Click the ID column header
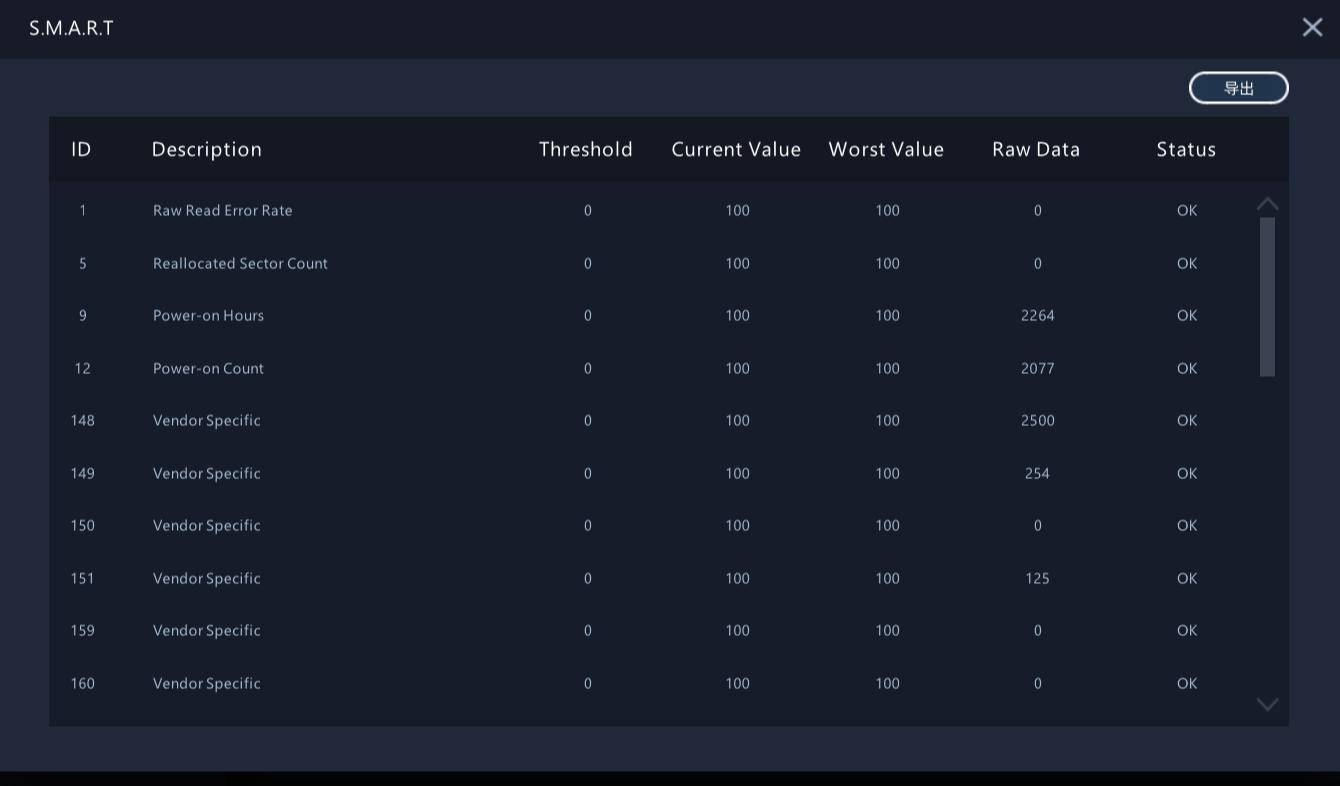This screenshot has width=1340, height=786. click(x=81, y=149)
